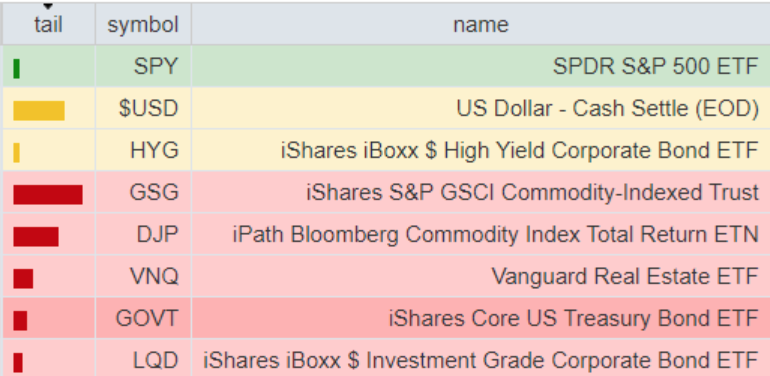
Task: Click iPath Bloomberg Commodity Index Total Return ETN
Action: (495, 235)
